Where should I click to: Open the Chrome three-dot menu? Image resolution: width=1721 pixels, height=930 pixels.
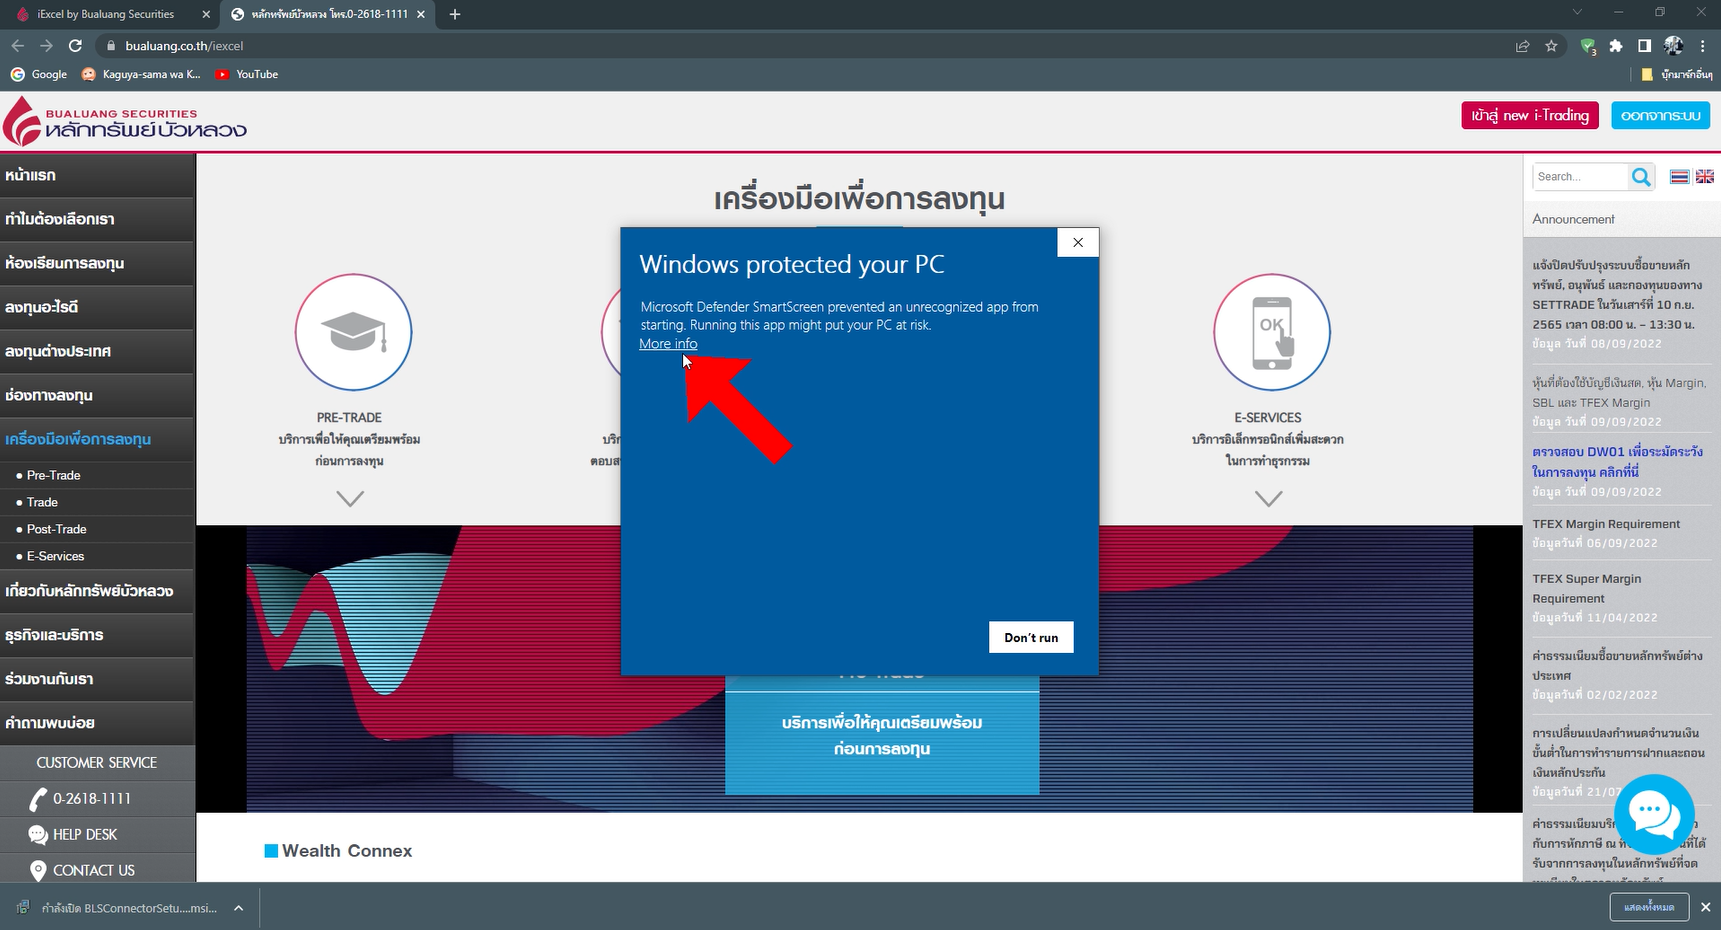click(x=1702, y=46)
